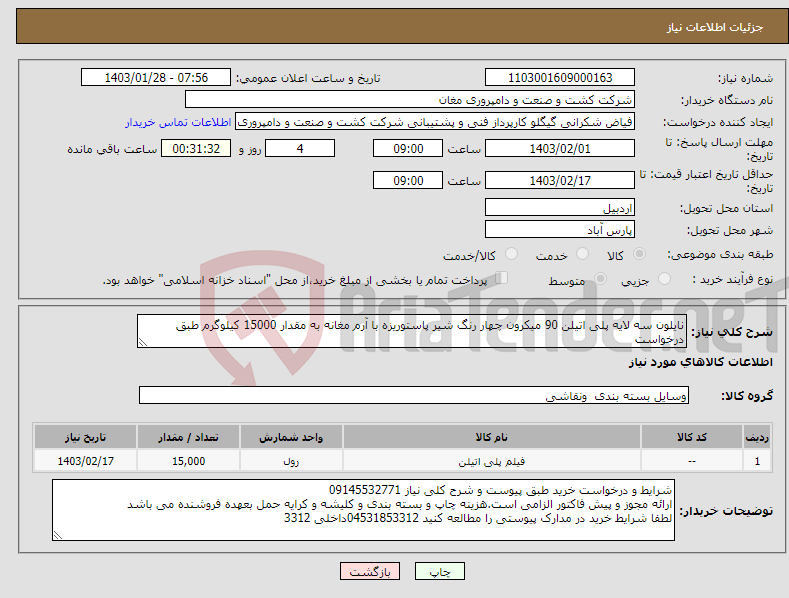Click the label شماره نیاز
Image resolution: width=789 pixels, height=598 pixels.
tap(745, 79)
